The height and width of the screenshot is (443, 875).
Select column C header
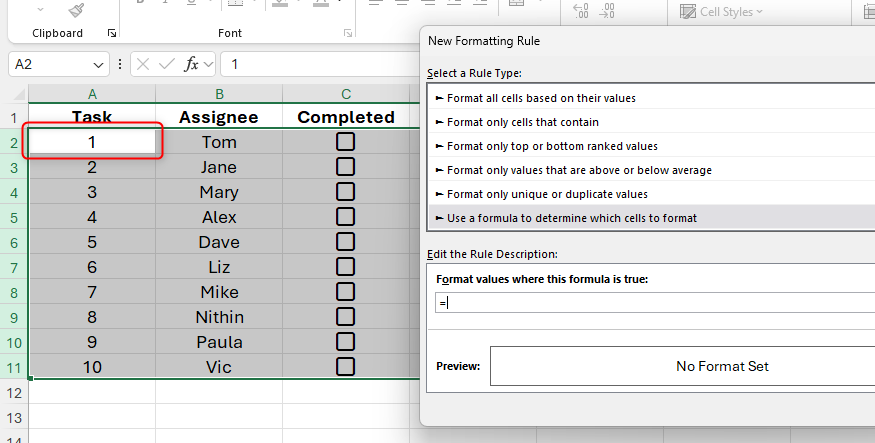pyautogui.click(x=346, y=94)
